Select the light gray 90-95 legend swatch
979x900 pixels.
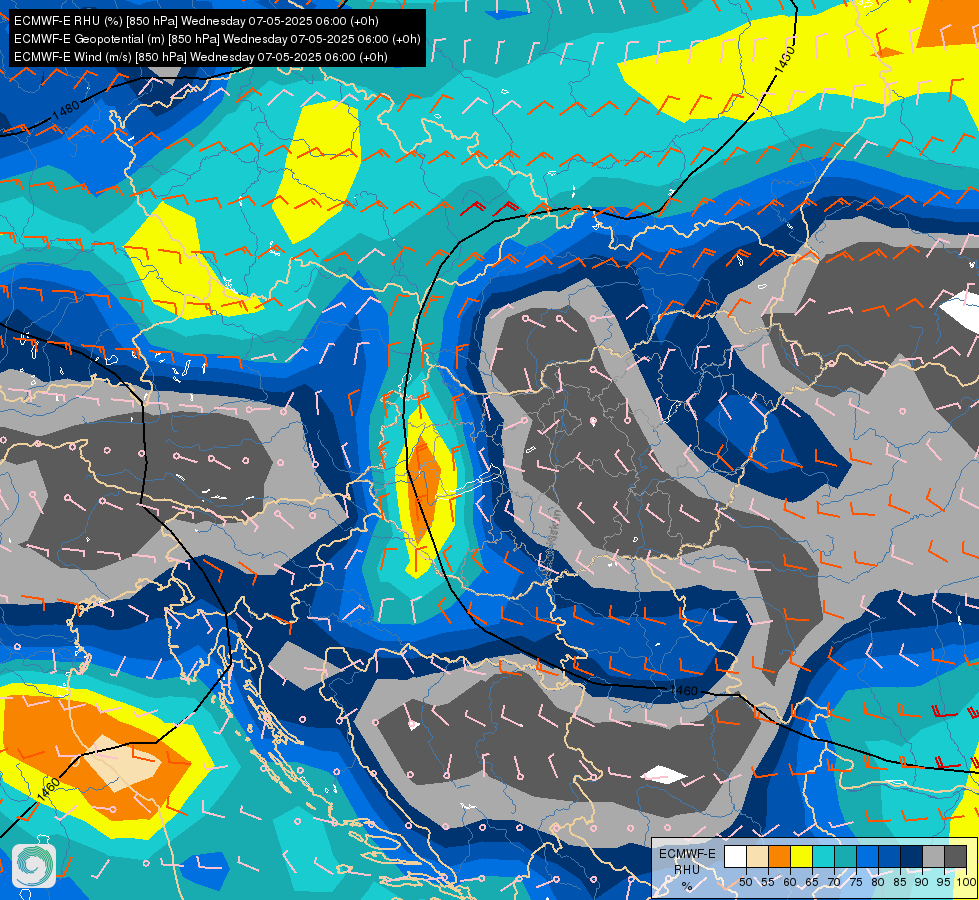coord(933,856)
